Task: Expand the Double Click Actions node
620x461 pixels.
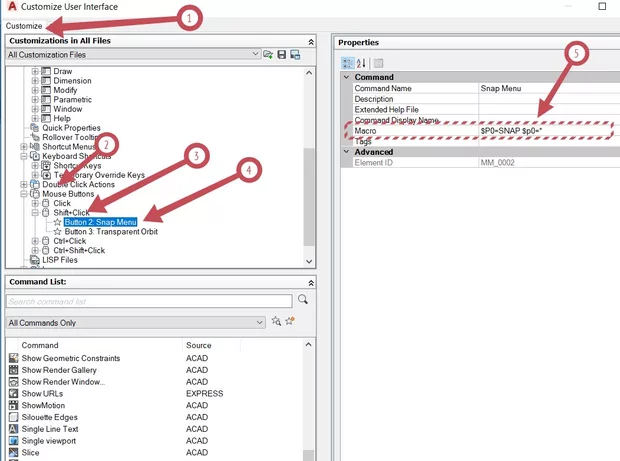Action: coord(24,184)
